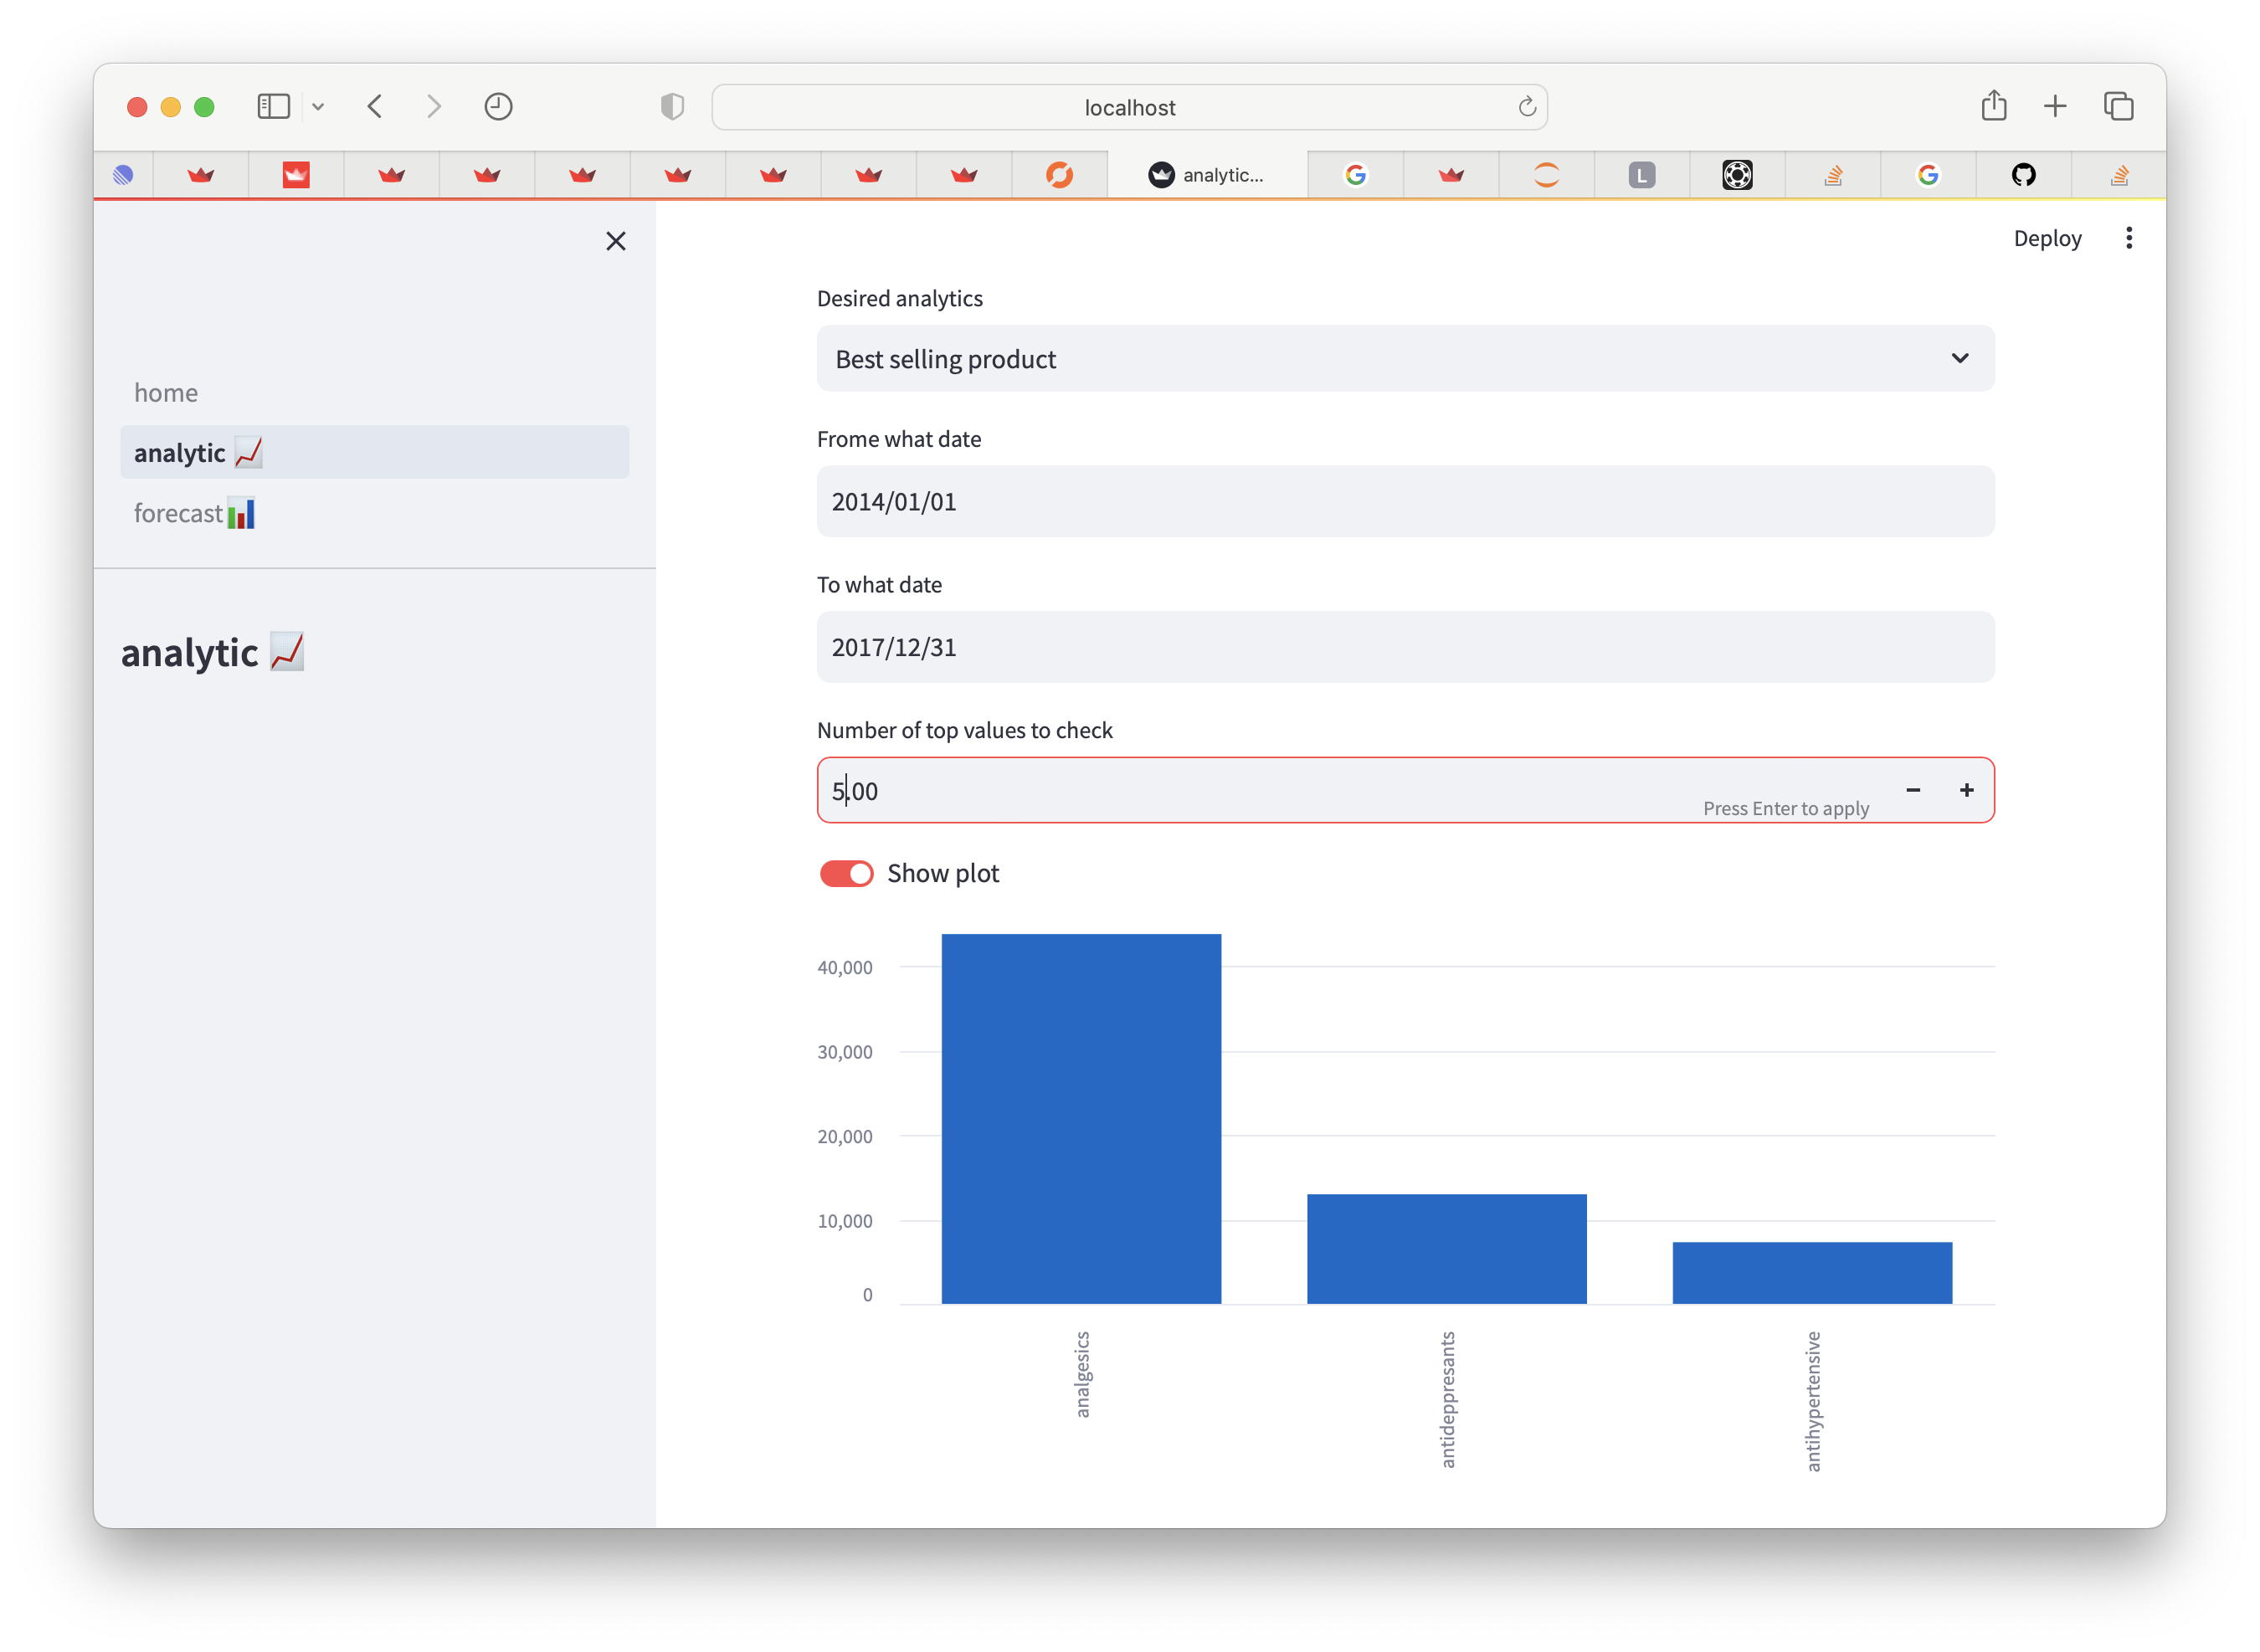This screenshot has height=1652, width=2260.
Task: Decrease top values with minus stepper
Action: 1912,790
